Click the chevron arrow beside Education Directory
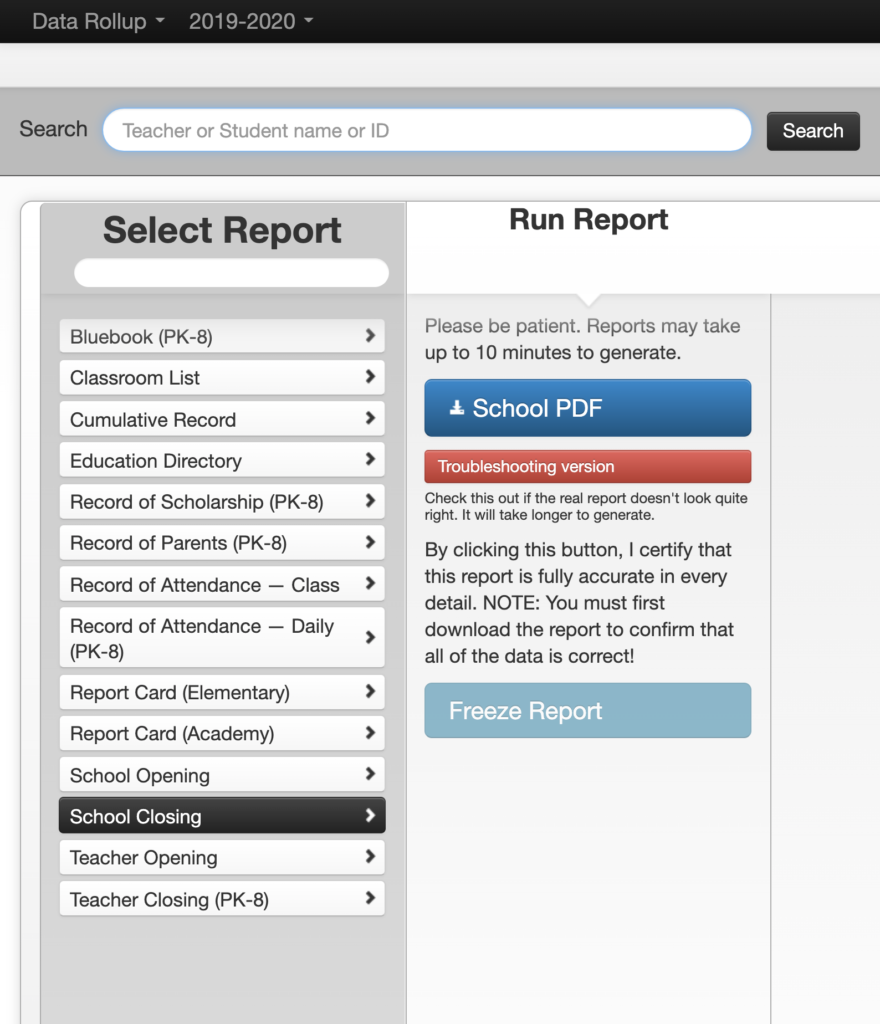This screenshot has width=880, height=1024. 370,460
